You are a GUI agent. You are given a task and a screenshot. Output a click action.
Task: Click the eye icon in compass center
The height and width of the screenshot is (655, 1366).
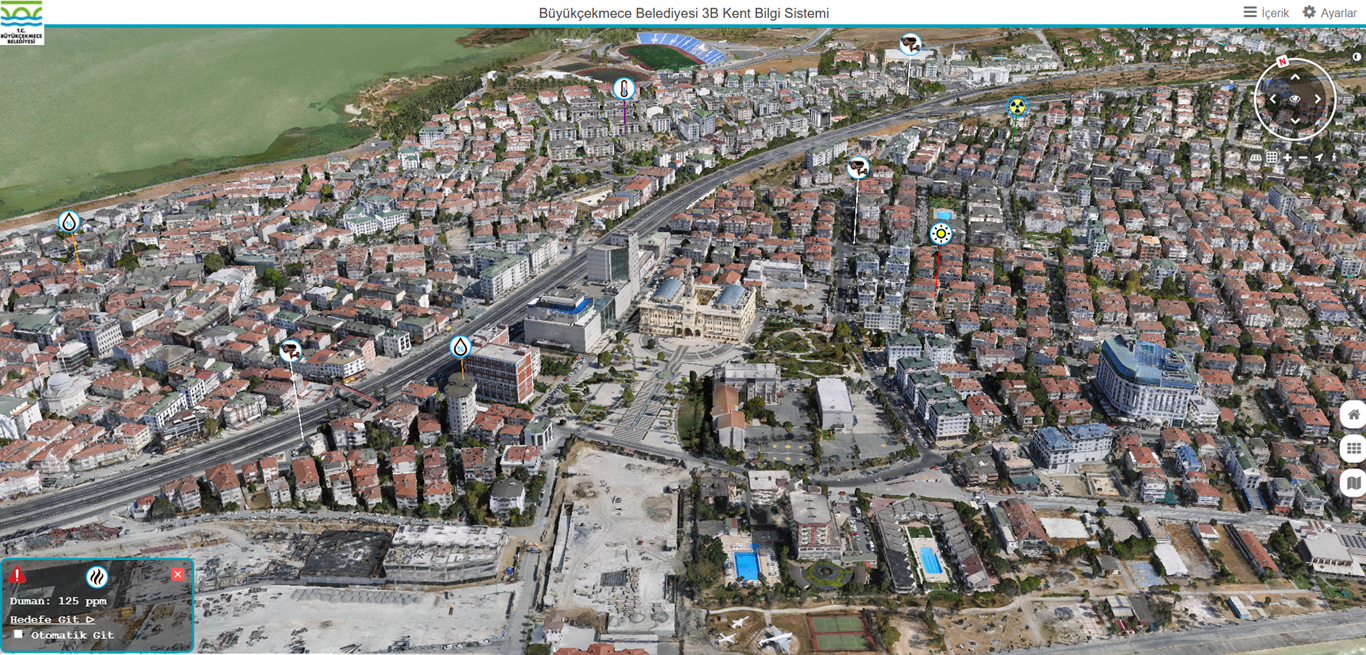coord(1295,99)
